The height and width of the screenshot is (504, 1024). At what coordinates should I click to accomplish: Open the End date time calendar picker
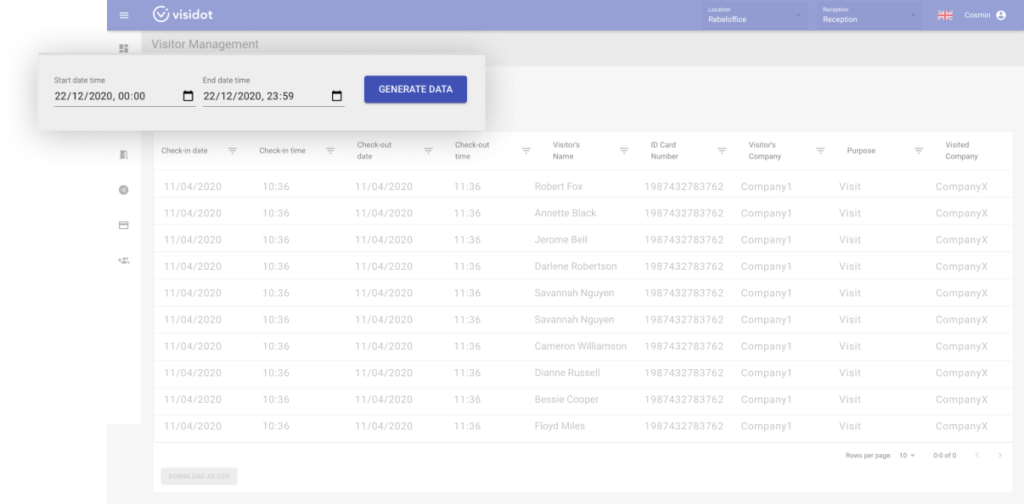(x=337, y=96)
